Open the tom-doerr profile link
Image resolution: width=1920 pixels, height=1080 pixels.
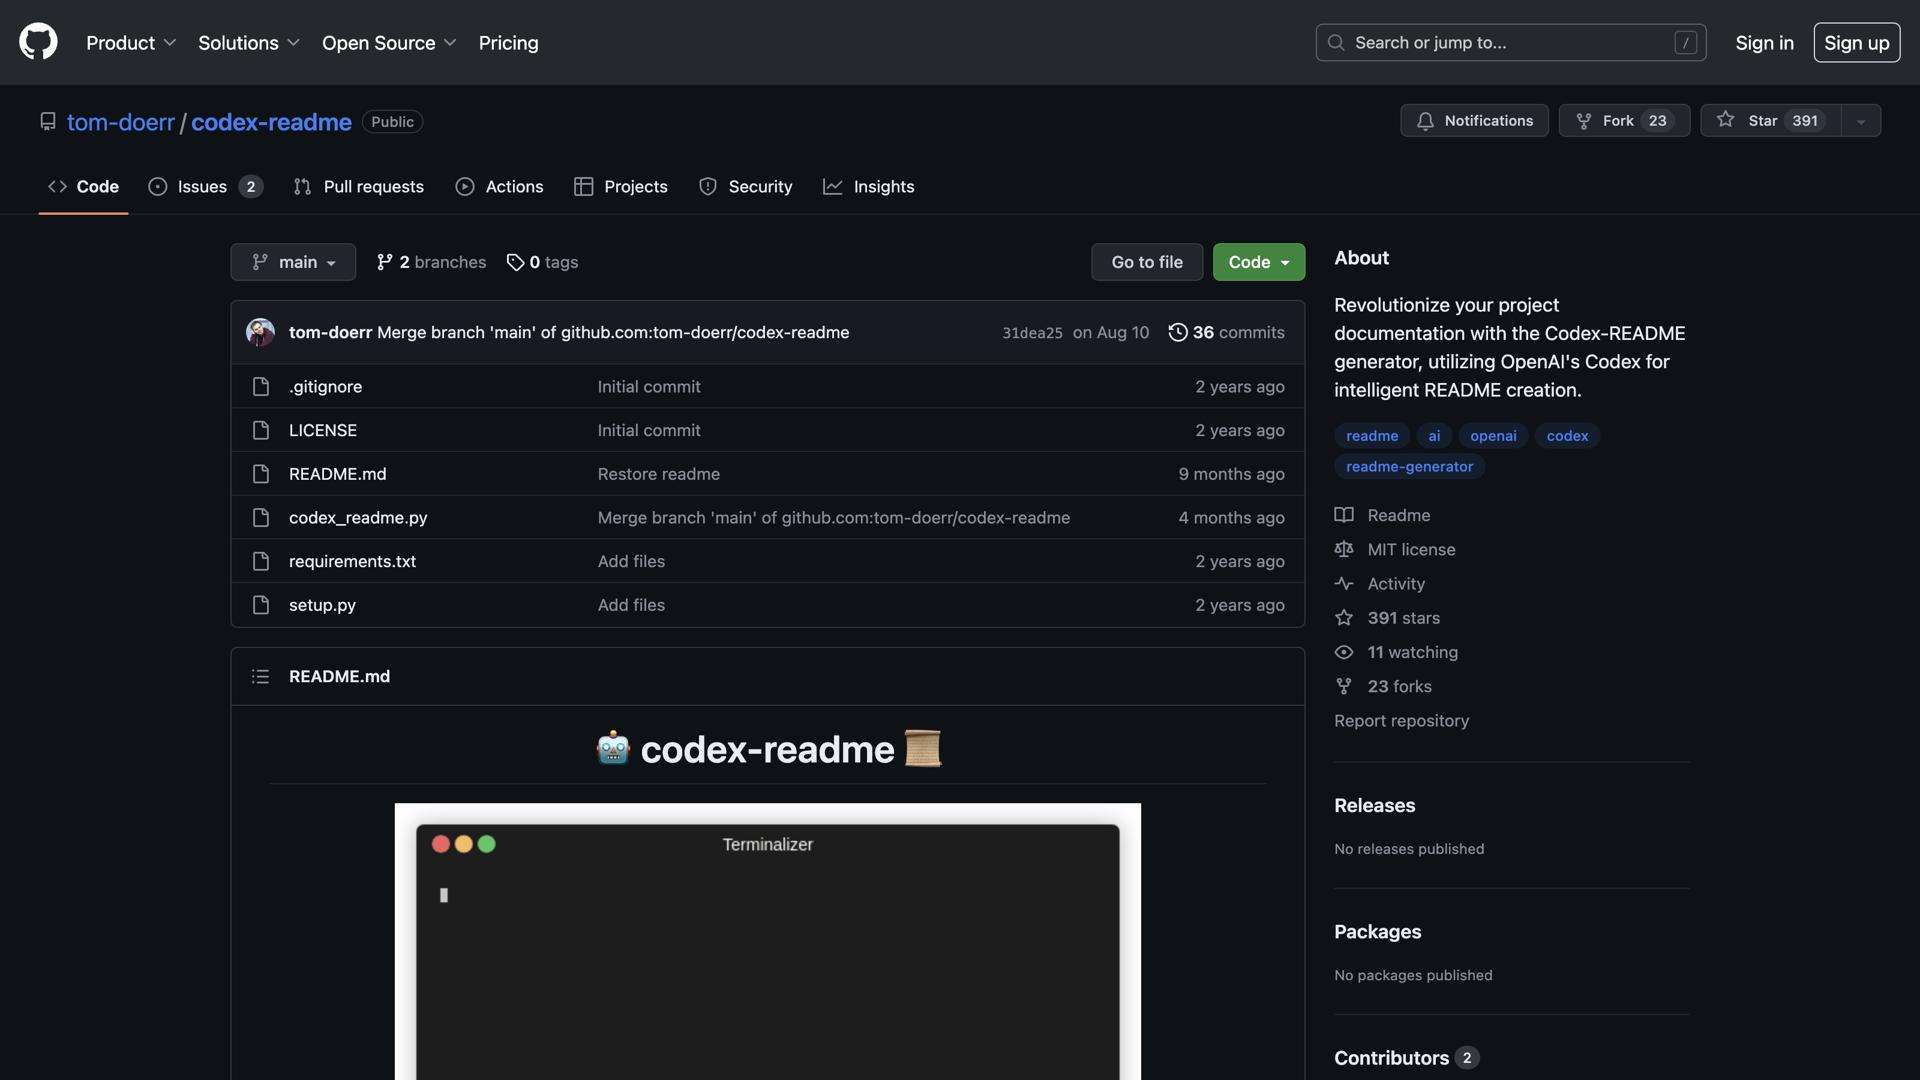pyautogui.click(x=120, y=121)
